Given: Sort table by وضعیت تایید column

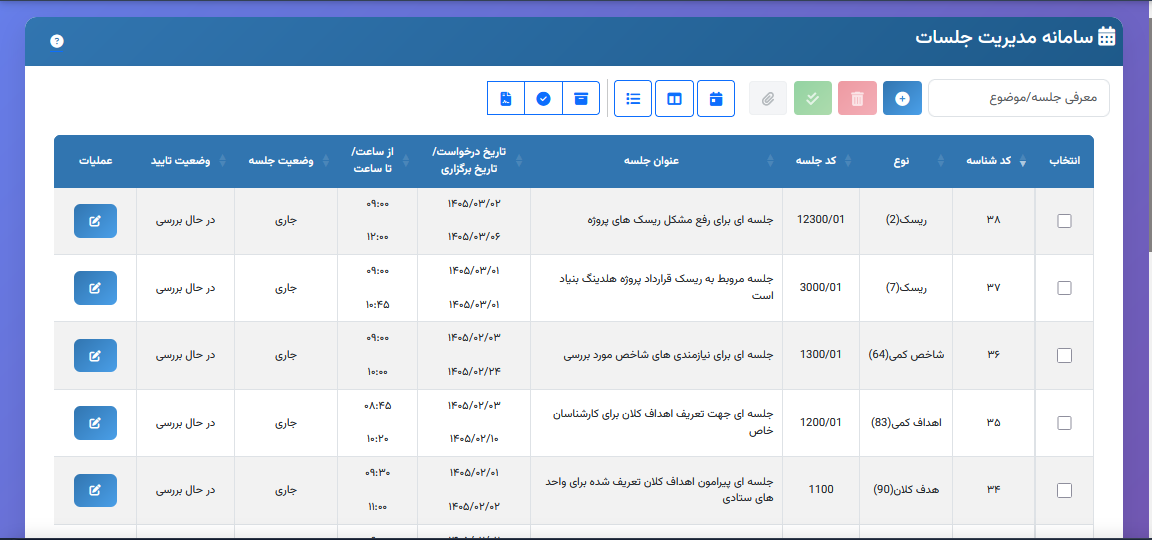Looking at the screenshot, I should click(x=186, y=161).
